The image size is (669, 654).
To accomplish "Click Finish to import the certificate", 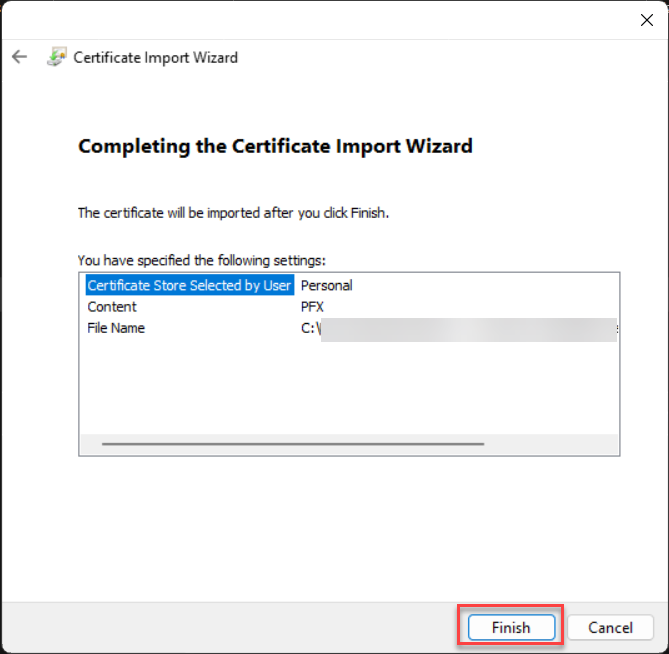I will click(510, 627).
